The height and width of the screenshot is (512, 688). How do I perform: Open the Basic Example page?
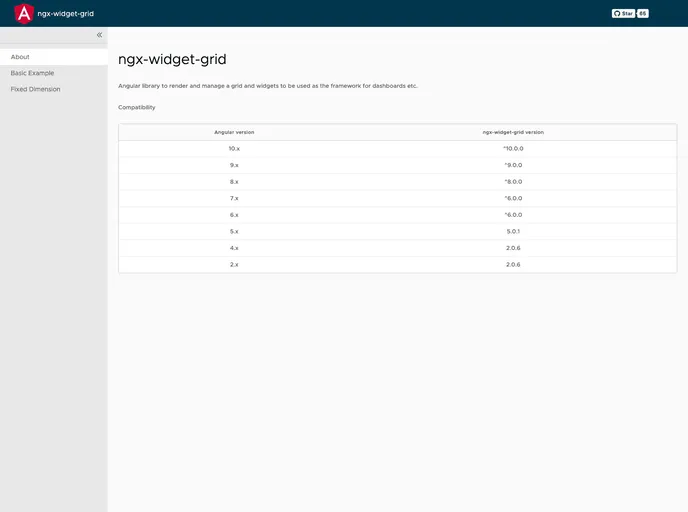[54, 73]
